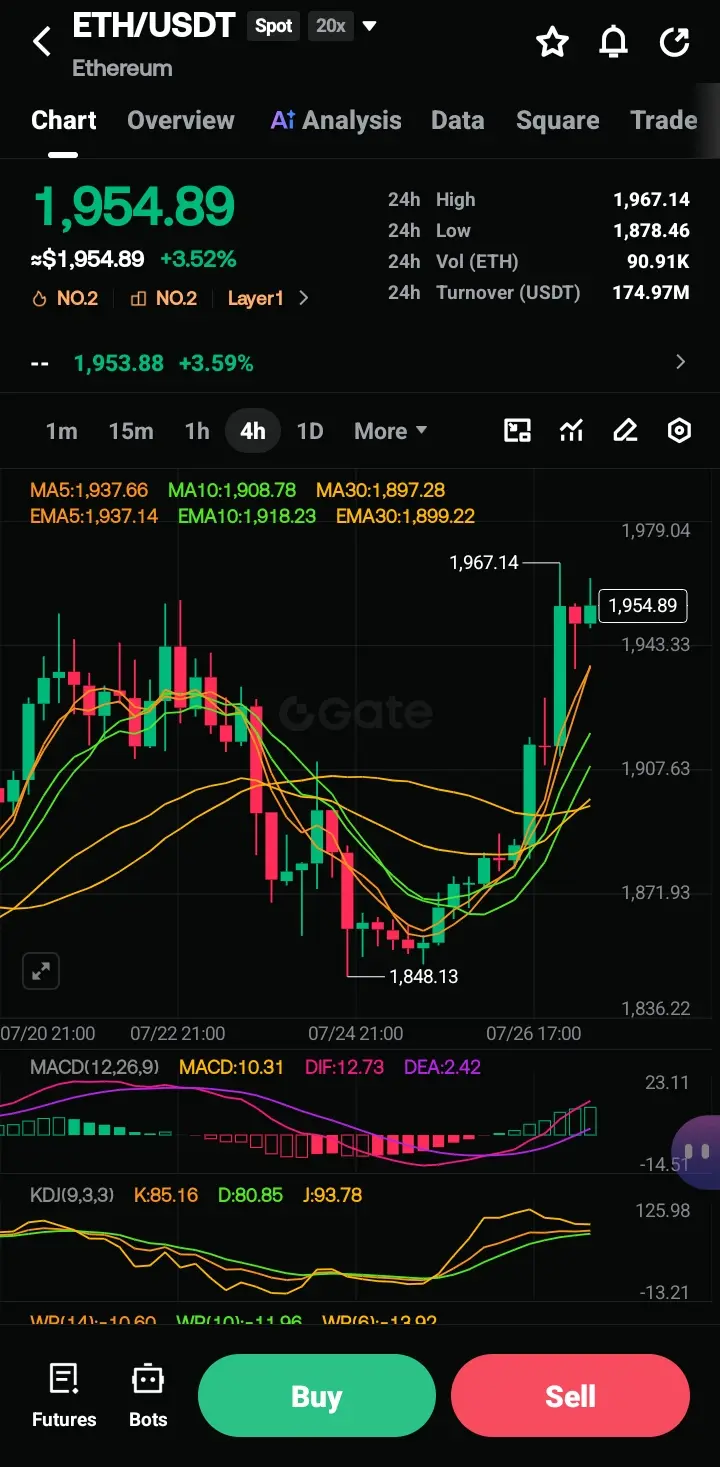The width and height of the screenshot is (720, 1467).
Task: Open the chart indicators icon
Action: coord(571,431)
